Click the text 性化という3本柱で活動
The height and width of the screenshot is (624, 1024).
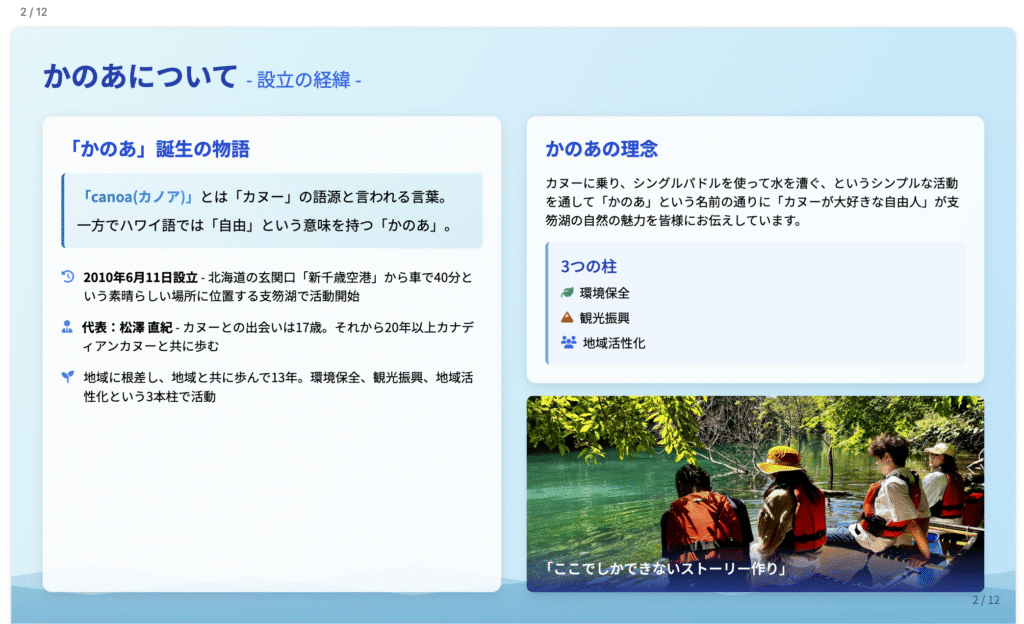tap(150, 396)
